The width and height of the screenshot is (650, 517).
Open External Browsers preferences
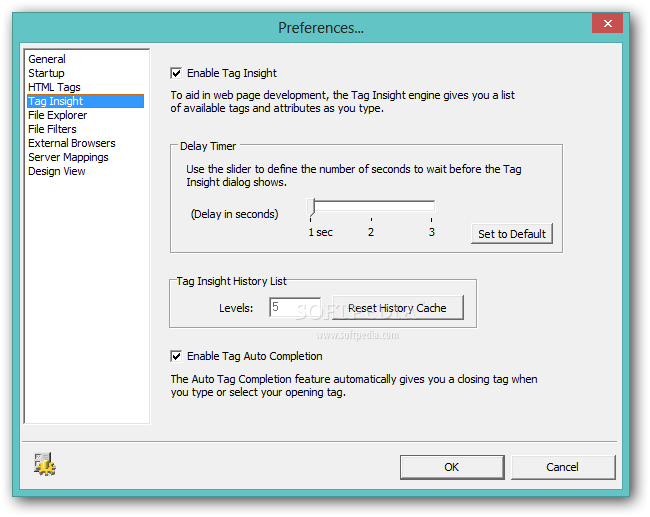[85, 143]
